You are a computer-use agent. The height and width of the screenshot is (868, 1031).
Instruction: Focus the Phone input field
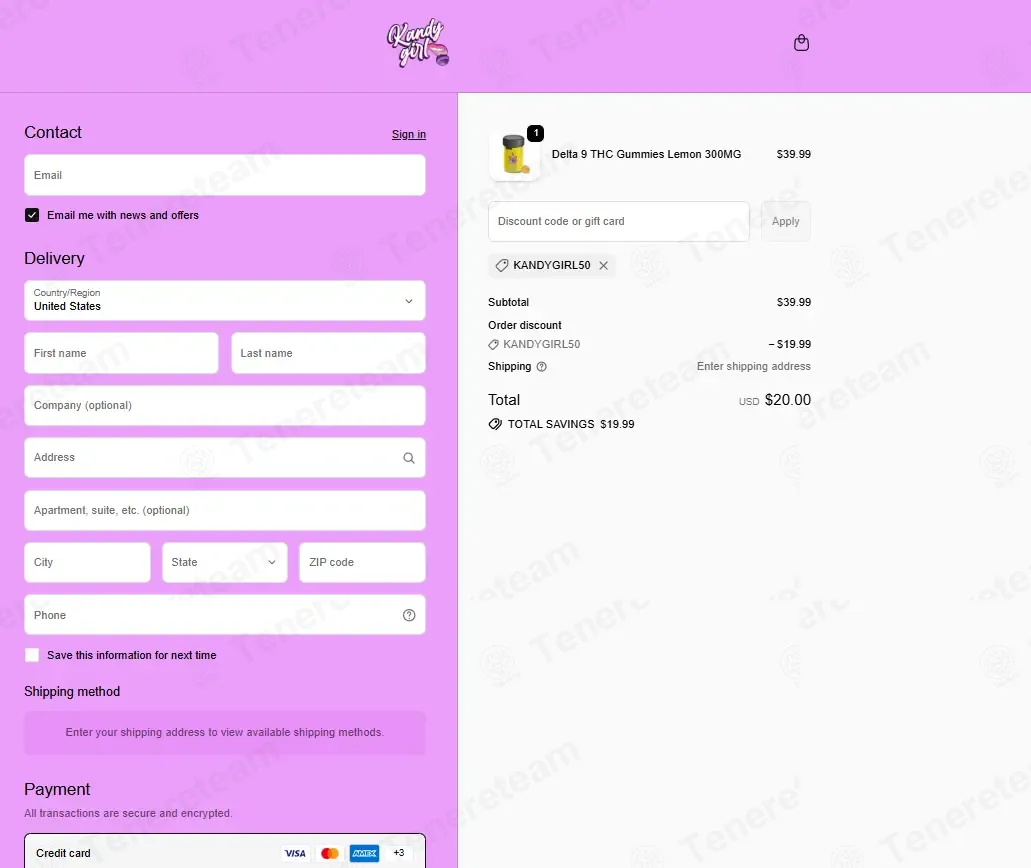tap(225, 615)
